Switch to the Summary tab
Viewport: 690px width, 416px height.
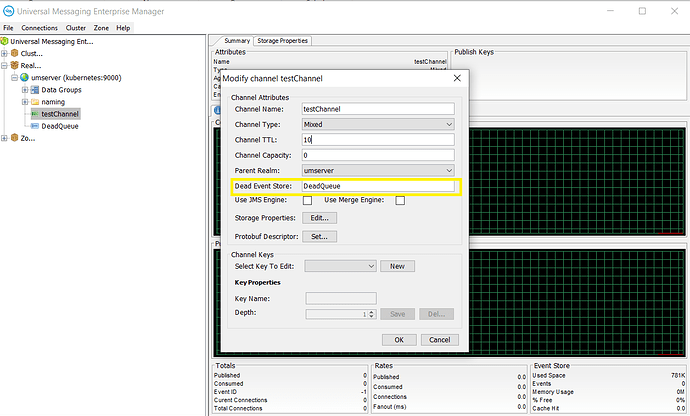(237, 40)
